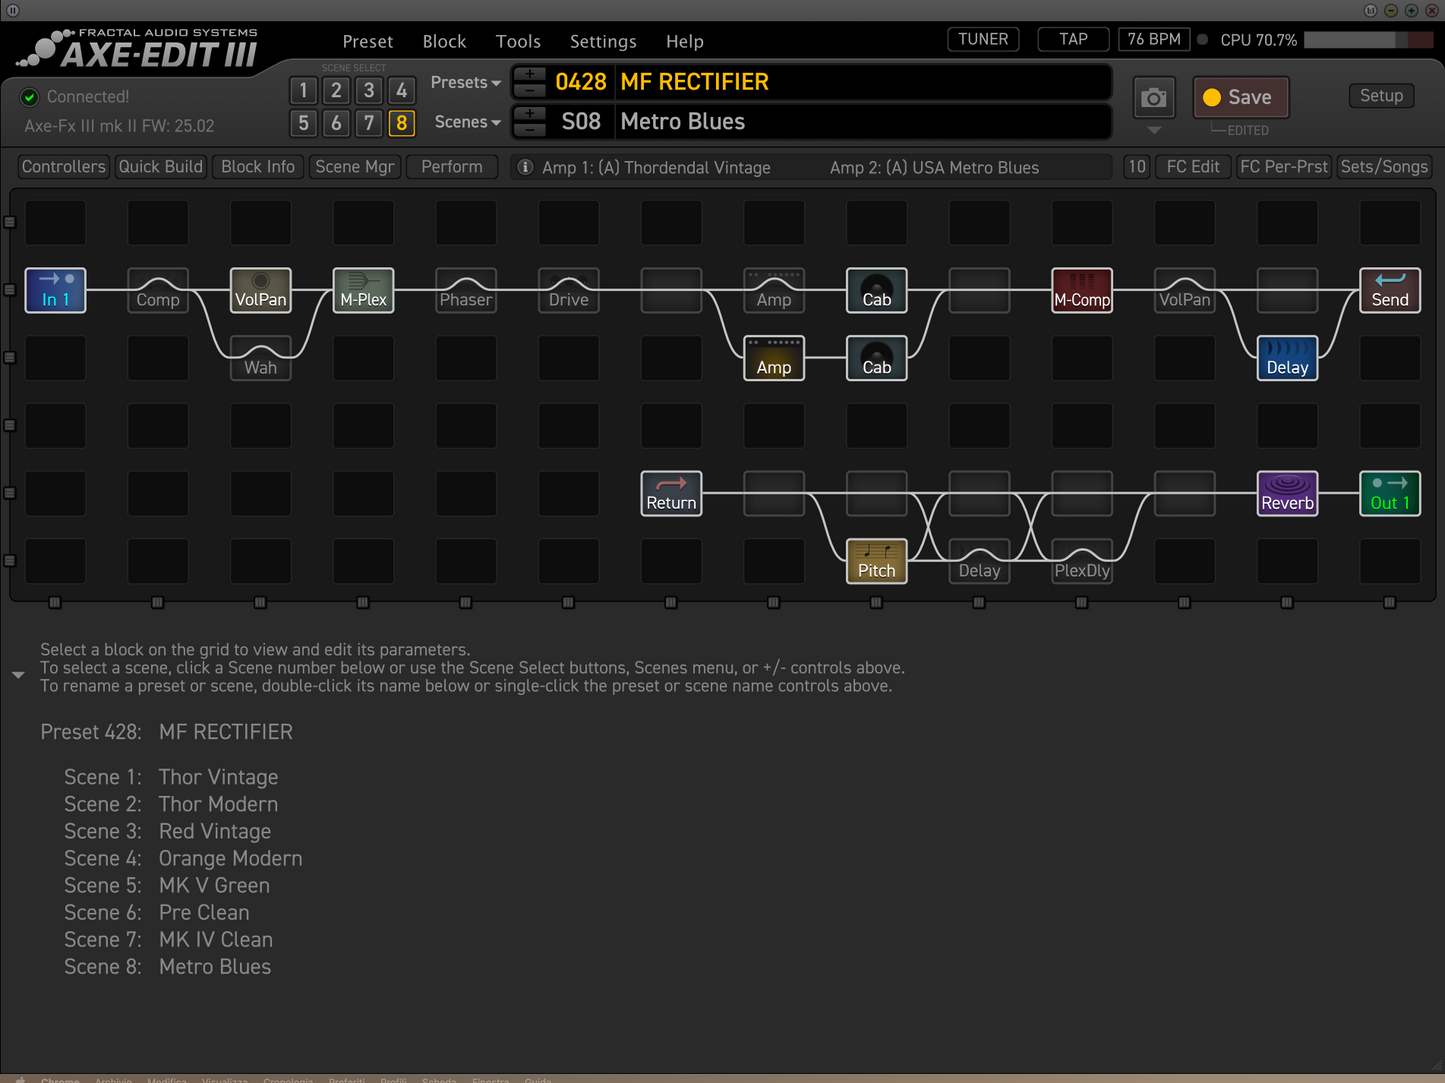Viewport: 1445px width, 1083px height.
Task: Open the Help menu
Action: click(685, 42)
